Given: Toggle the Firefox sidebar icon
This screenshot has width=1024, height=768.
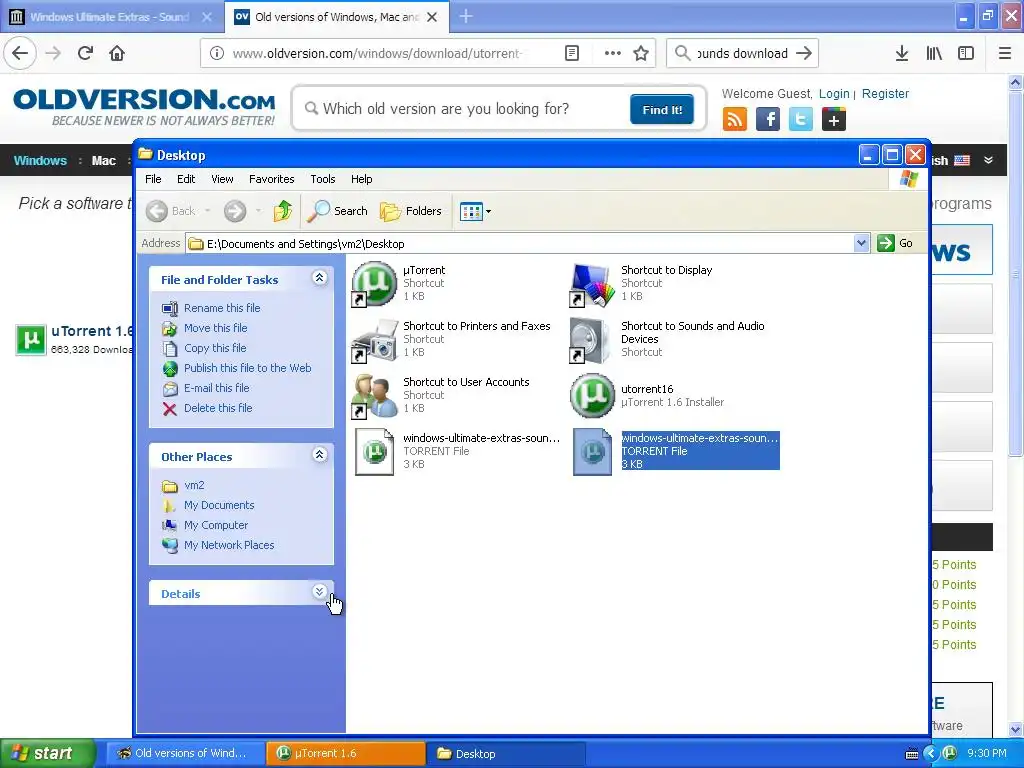Looking at the screenshot, I should point(966,54).
